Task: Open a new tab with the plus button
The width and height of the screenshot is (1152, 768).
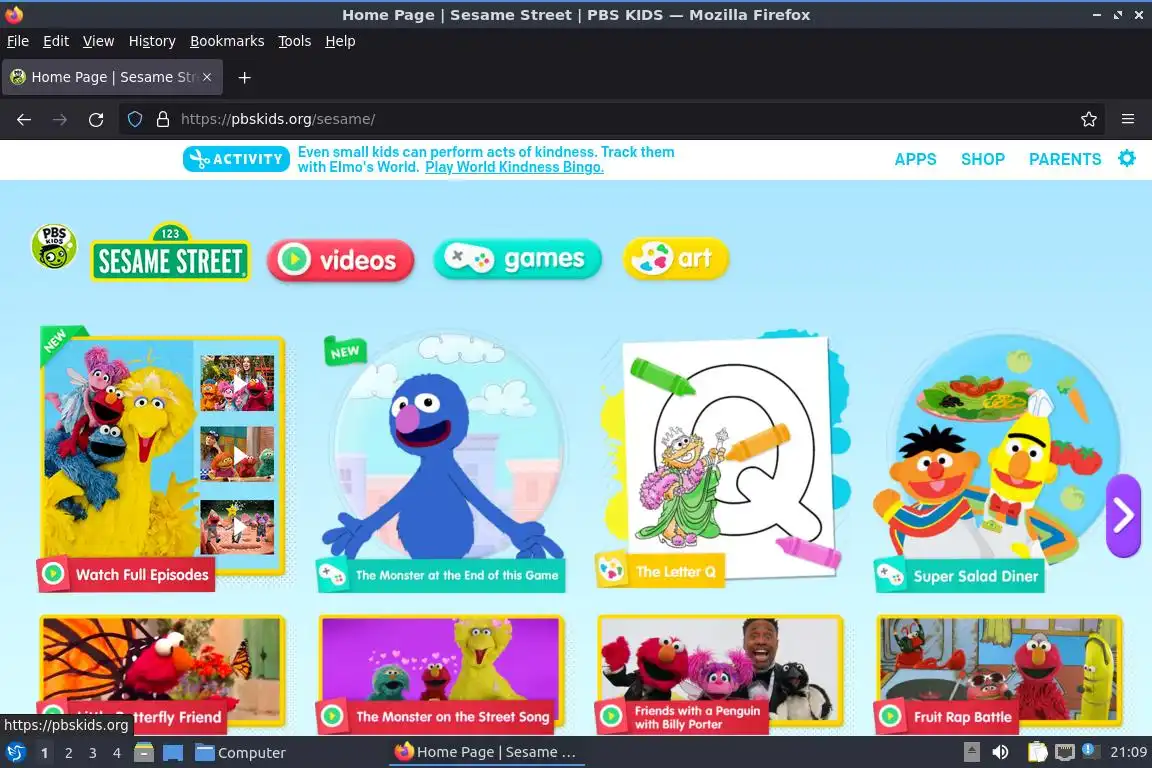Action: click(x=245, y=77)
